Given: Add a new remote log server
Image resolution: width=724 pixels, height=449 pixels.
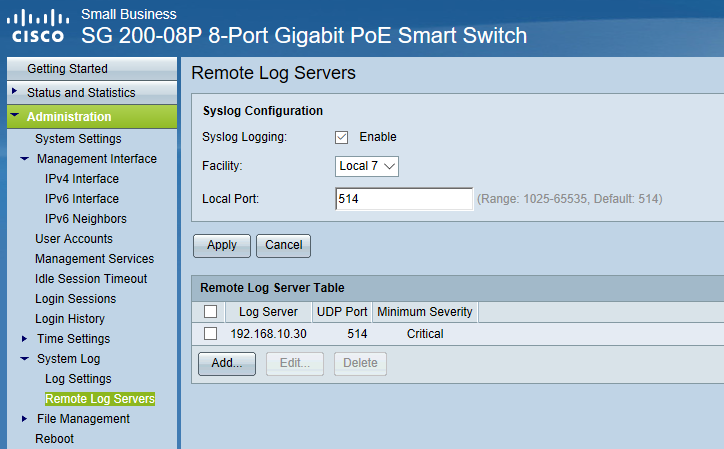Looking at the screenshot, I should [227, 364].
